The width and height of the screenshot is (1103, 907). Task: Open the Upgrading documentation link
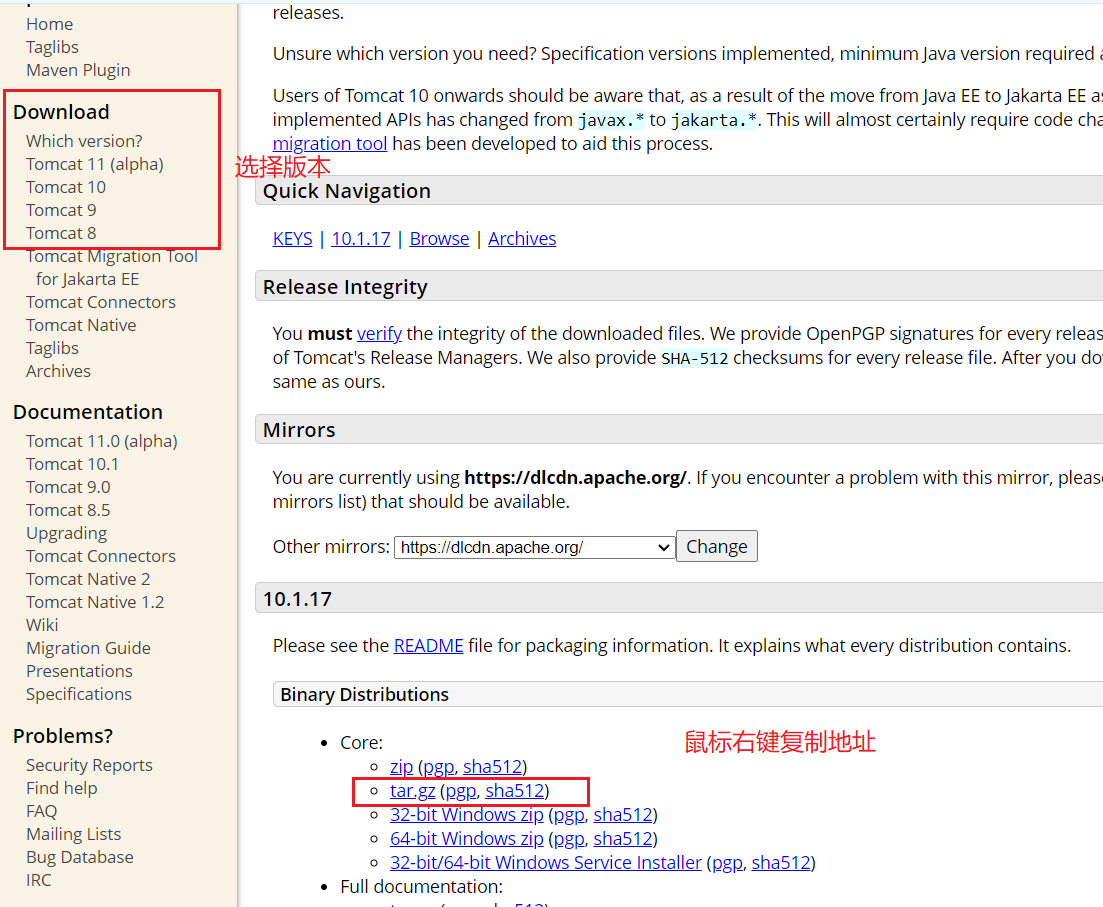tap(67, 533)
